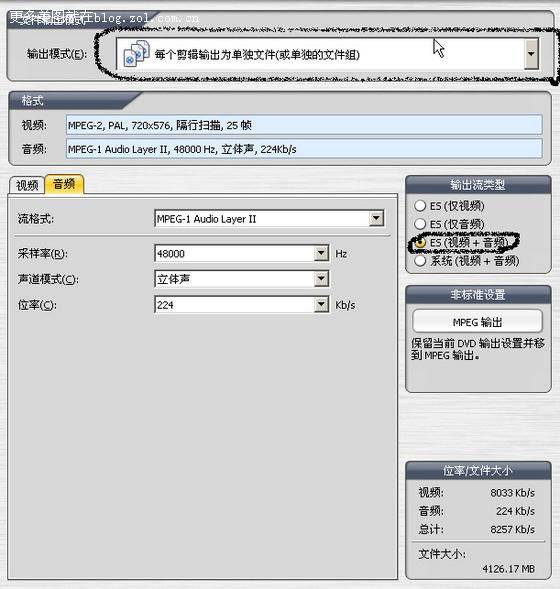This screenshot has height=589, width=560.
Task: Switch to the 视频 tab
Action: (27, 185)
